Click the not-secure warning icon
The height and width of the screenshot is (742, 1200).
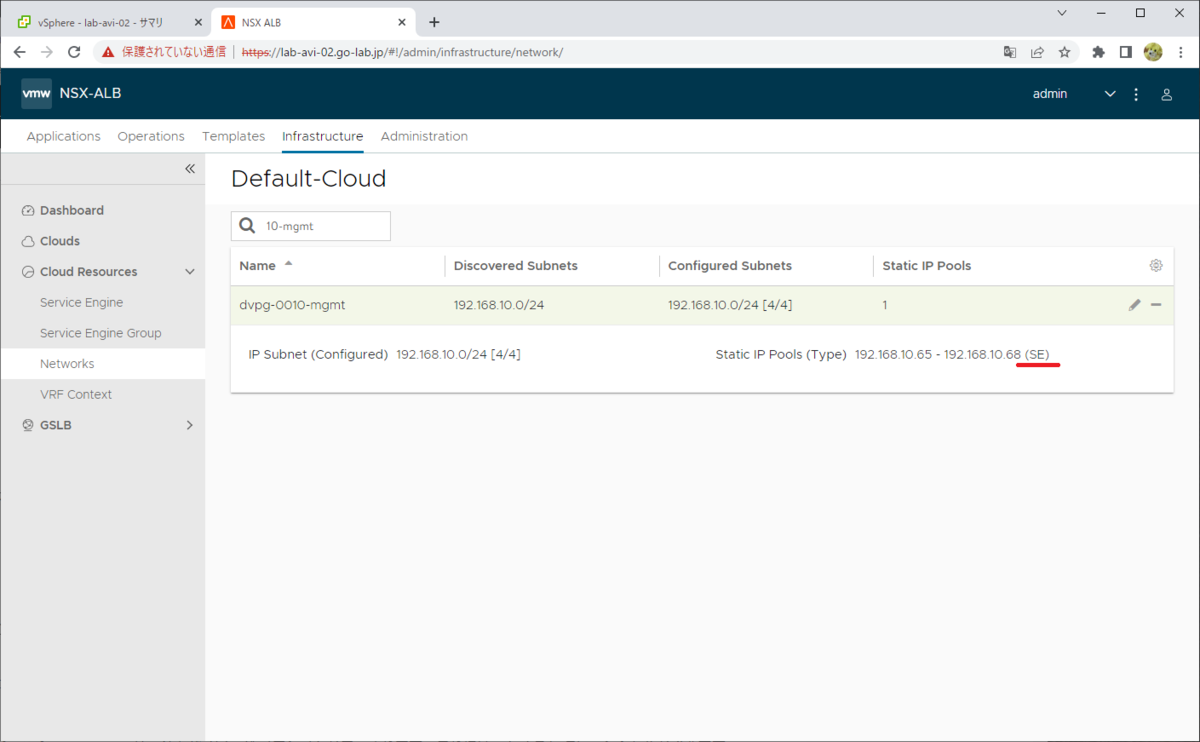tap(109, 52)
